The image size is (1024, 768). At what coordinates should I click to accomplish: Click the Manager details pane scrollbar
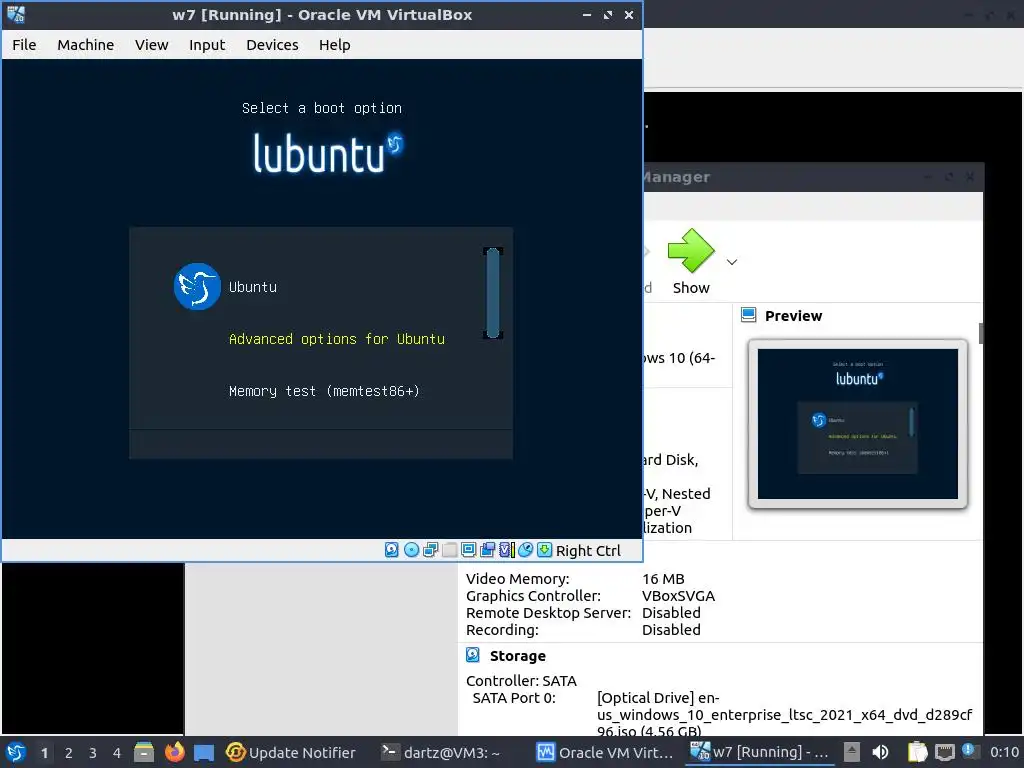tap(981, 333)
